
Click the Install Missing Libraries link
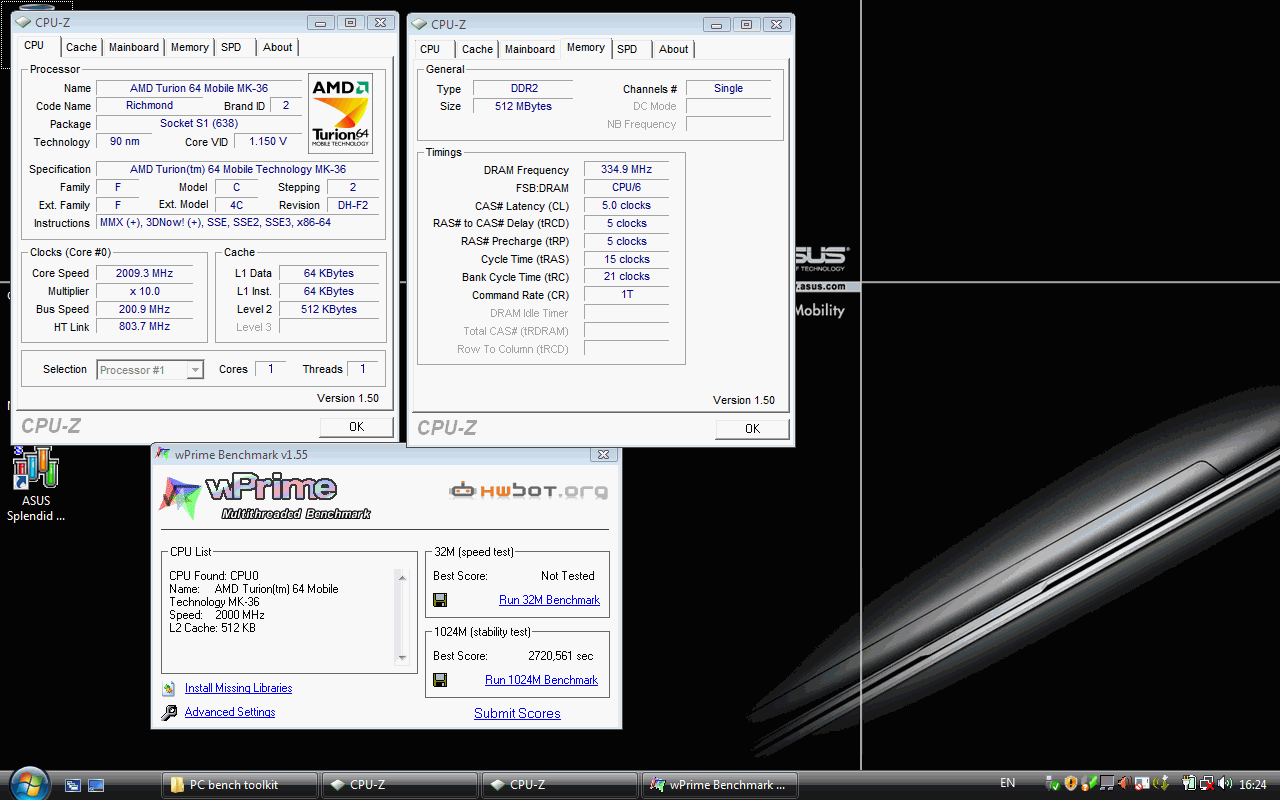238,688
